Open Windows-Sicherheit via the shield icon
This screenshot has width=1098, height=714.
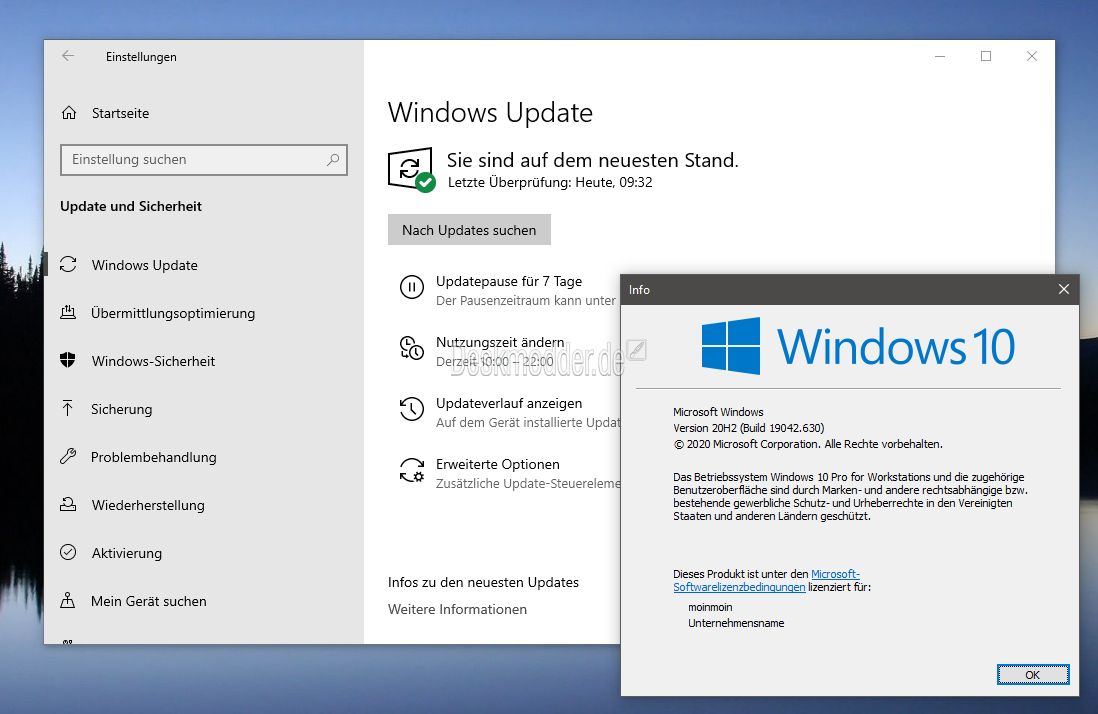coord(68,361)
